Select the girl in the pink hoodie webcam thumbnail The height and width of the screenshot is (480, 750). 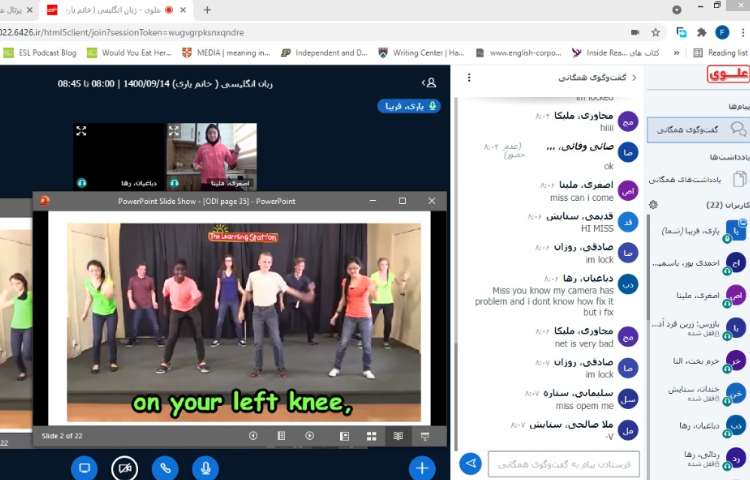click(x=212, y=157)
